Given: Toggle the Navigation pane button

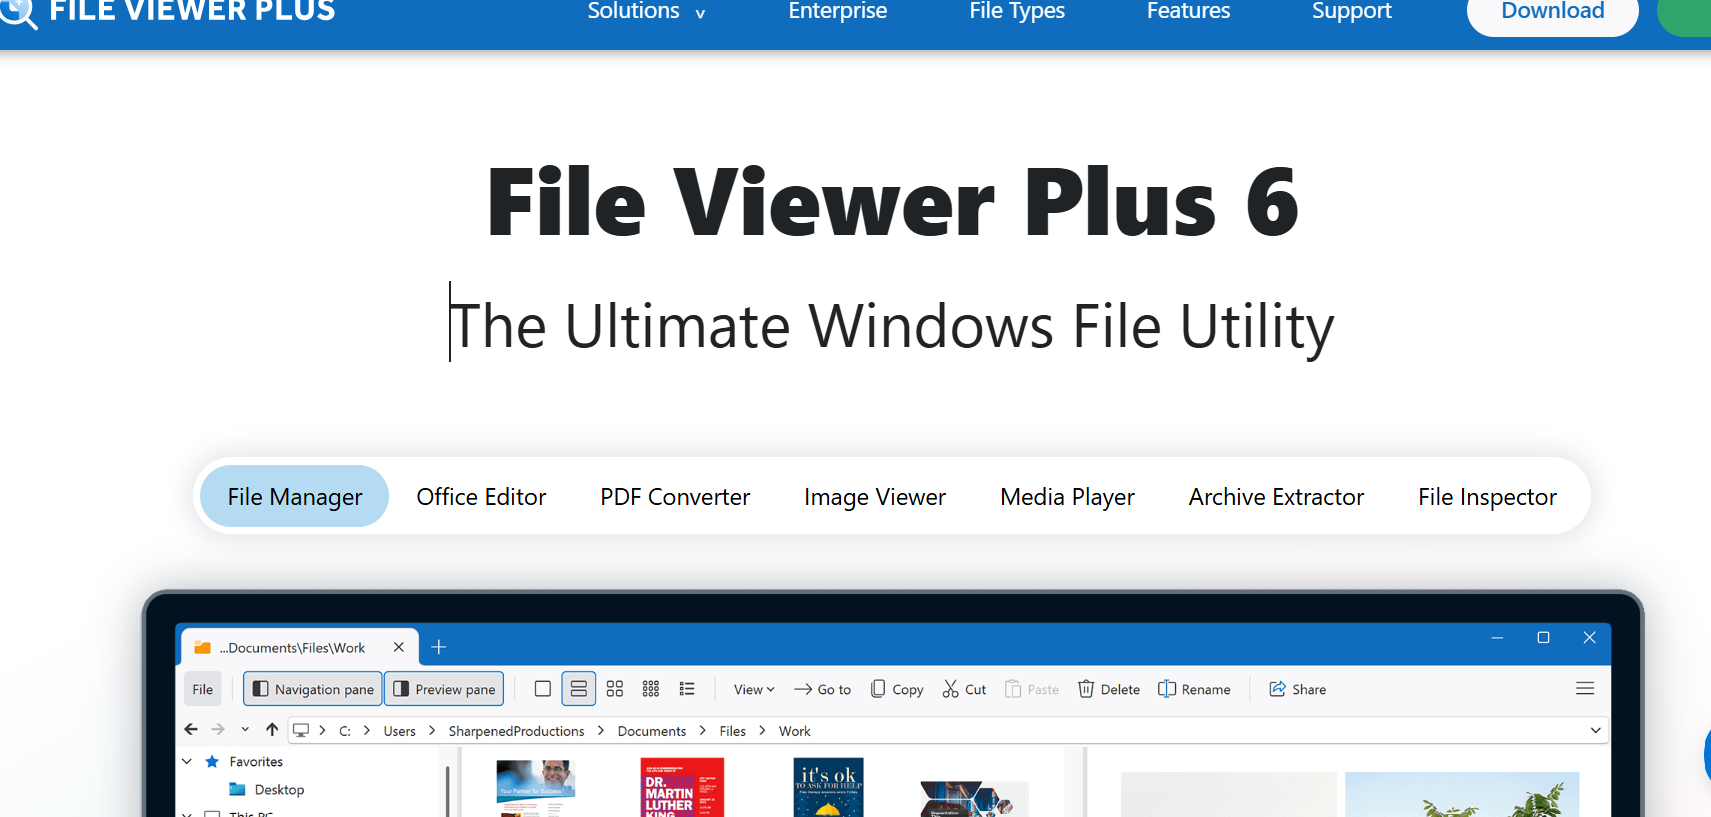Looking at the screenshot, I should click(313, 689).
